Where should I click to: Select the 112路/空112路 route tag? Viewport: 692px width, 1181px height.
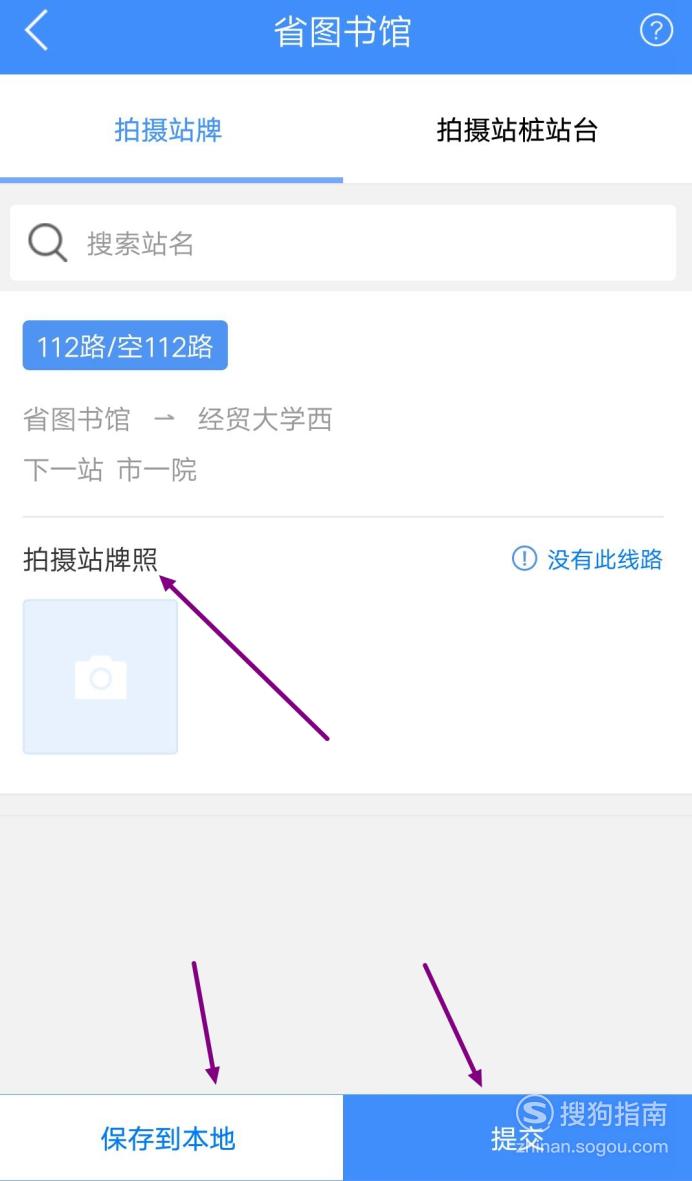(125, 346)
